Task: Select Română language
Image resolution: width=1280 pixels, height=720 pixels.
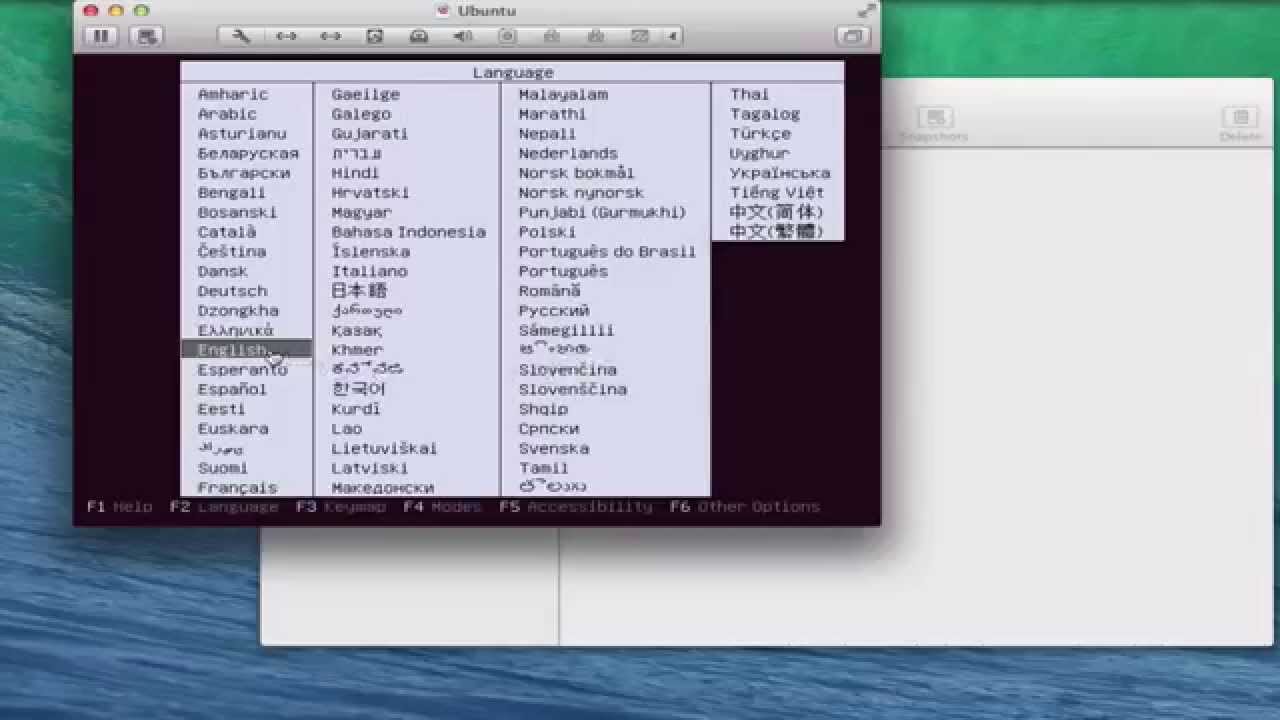Action: (550, 291)
